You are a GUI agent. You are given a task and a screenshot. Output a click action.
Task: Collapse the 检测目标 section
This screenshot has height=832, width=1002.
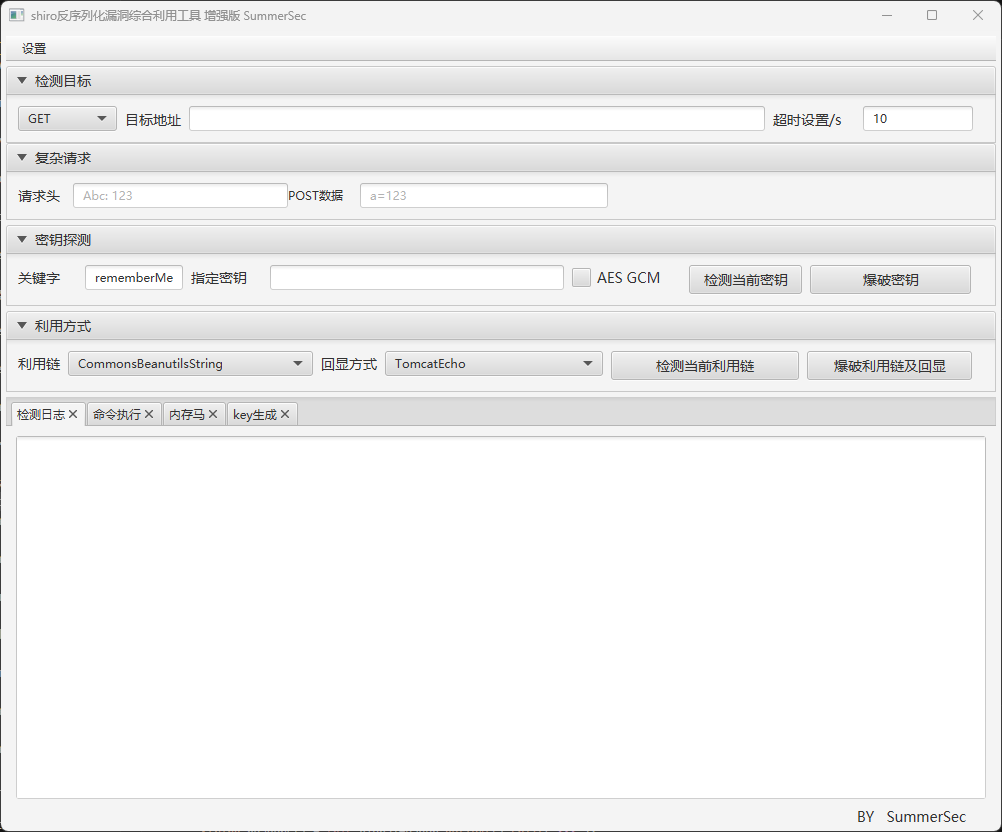pos(22,81)
